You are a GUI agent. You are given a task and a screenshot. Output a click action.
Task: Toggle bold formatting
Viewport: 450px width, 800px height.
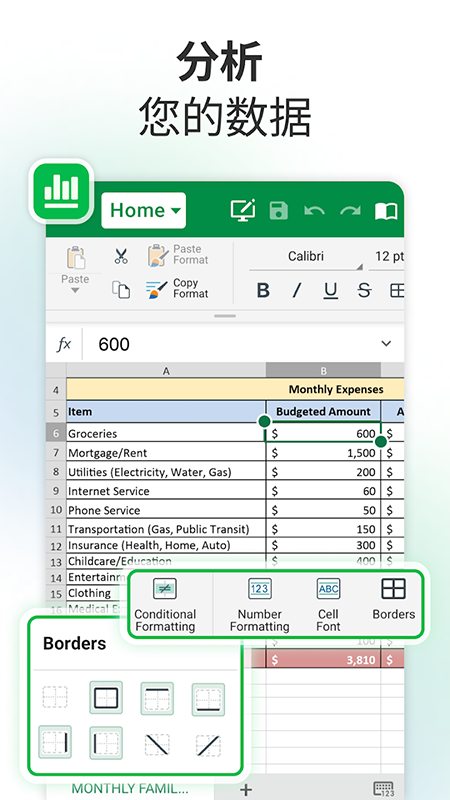pyautogui.click(x=263, y=290)
